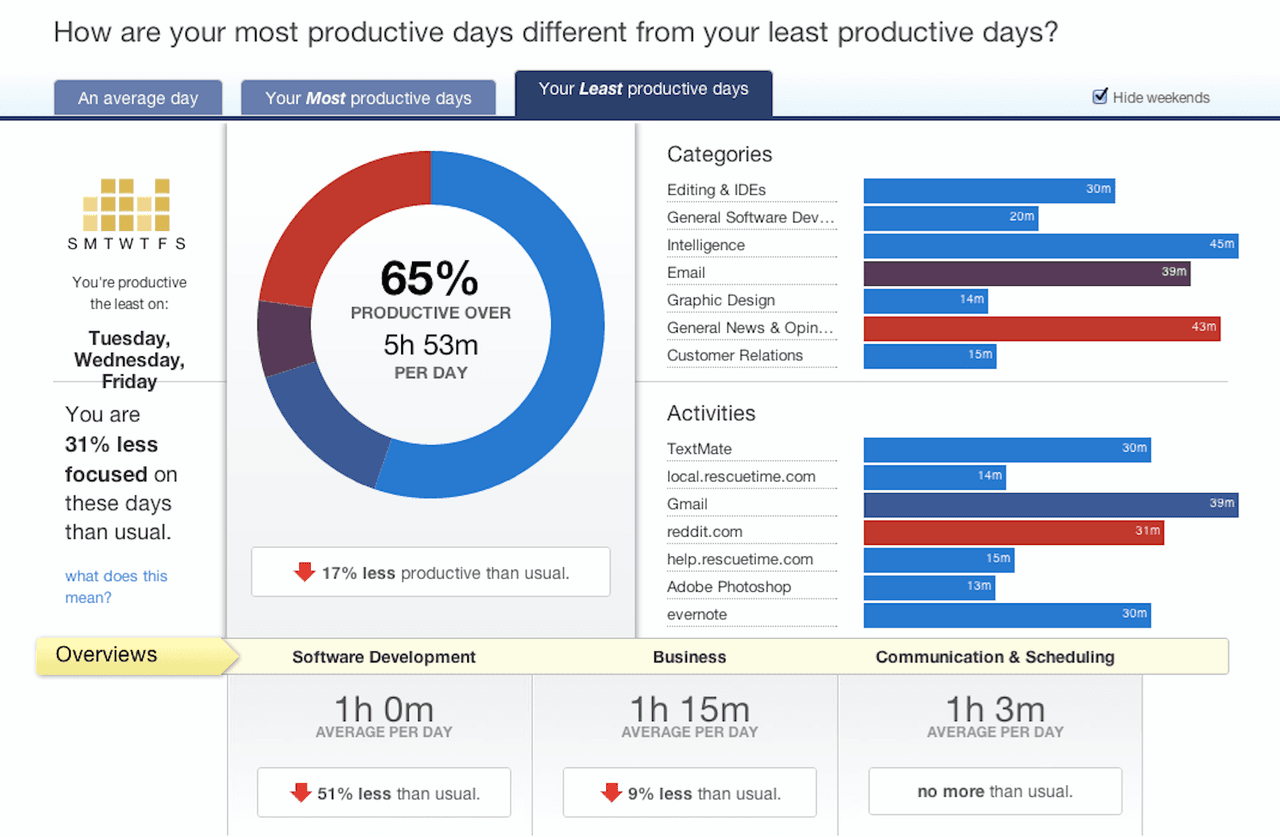Switch to An average day tab
Image resolution: width=1280 pixels, height=837 pixels.
pos(138,98)
